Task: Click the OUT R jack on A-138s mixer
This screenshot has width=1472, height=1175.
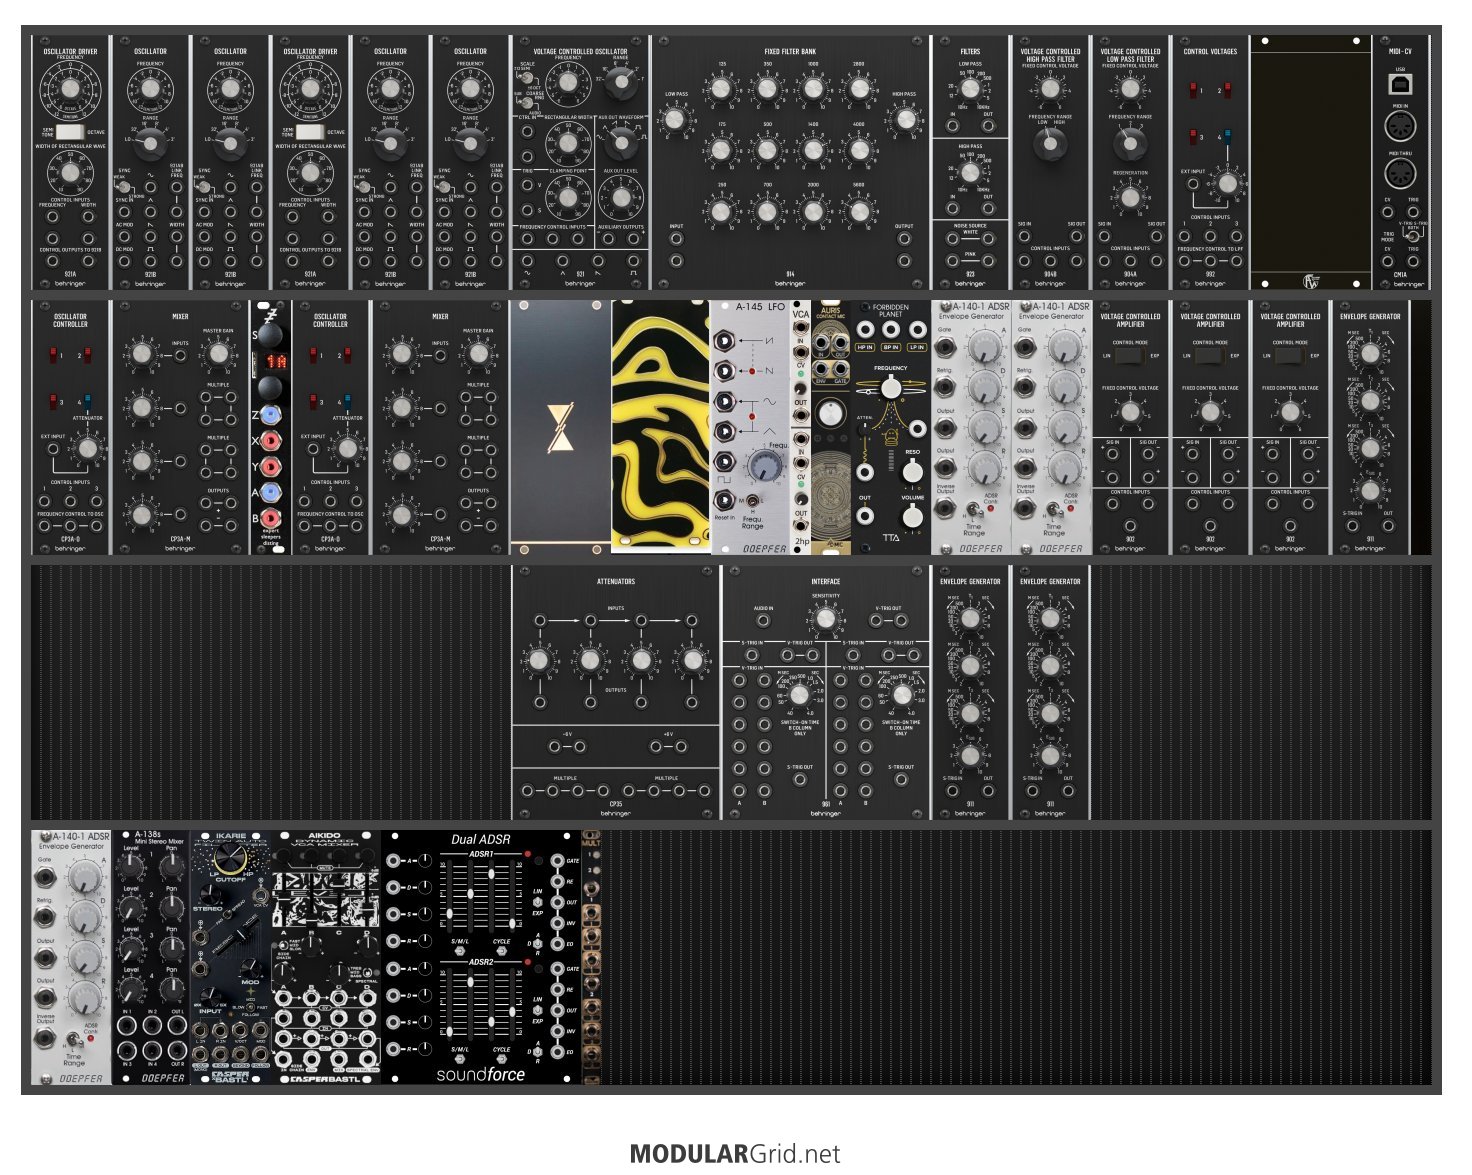Action: pos(176,1050)
